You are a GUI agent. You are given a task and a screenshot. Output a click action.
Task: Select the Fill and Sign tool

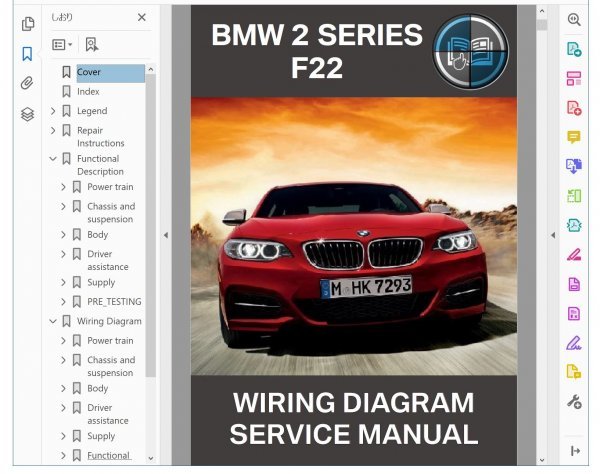(x=574, y=343)
